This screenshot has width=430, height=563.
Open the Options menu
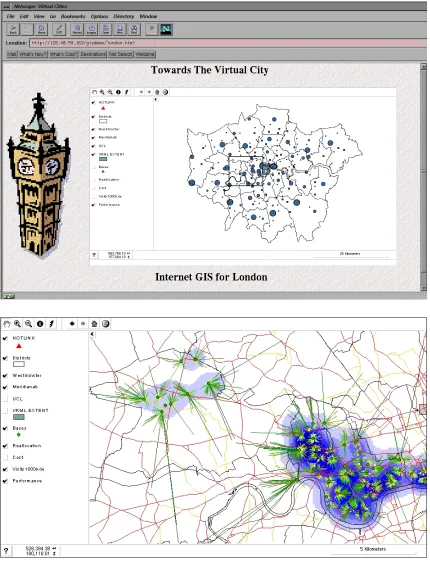click(x=99, y=17)
